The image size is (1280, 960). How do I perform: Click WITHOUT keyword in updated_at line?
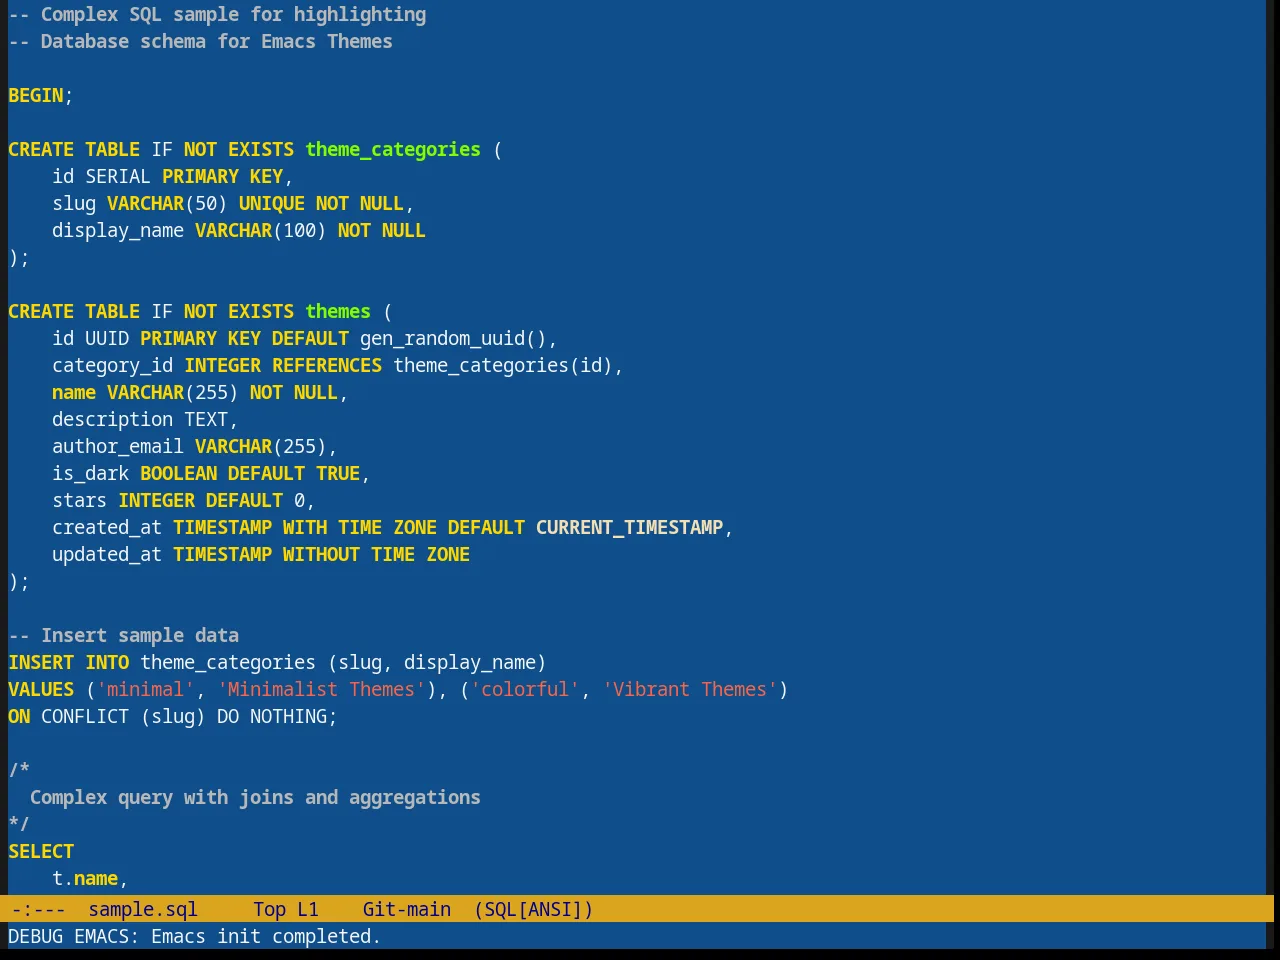point(321,554)
